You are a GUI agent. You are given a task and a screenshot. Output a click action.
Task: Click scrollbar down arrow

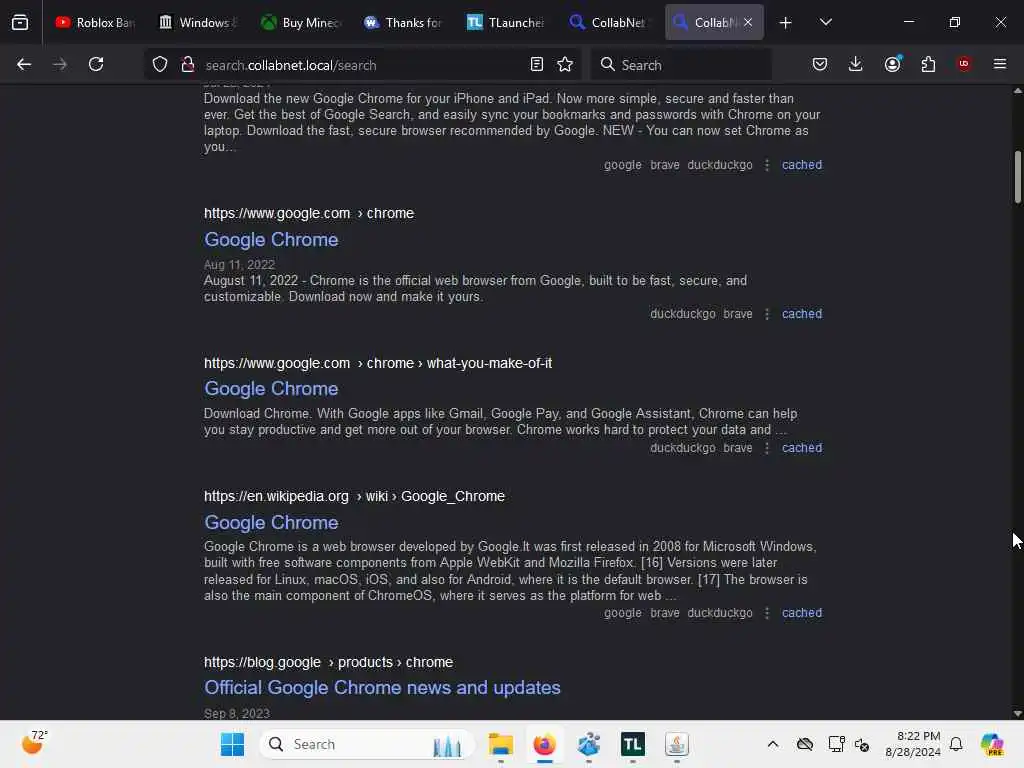coord(1017,713)
